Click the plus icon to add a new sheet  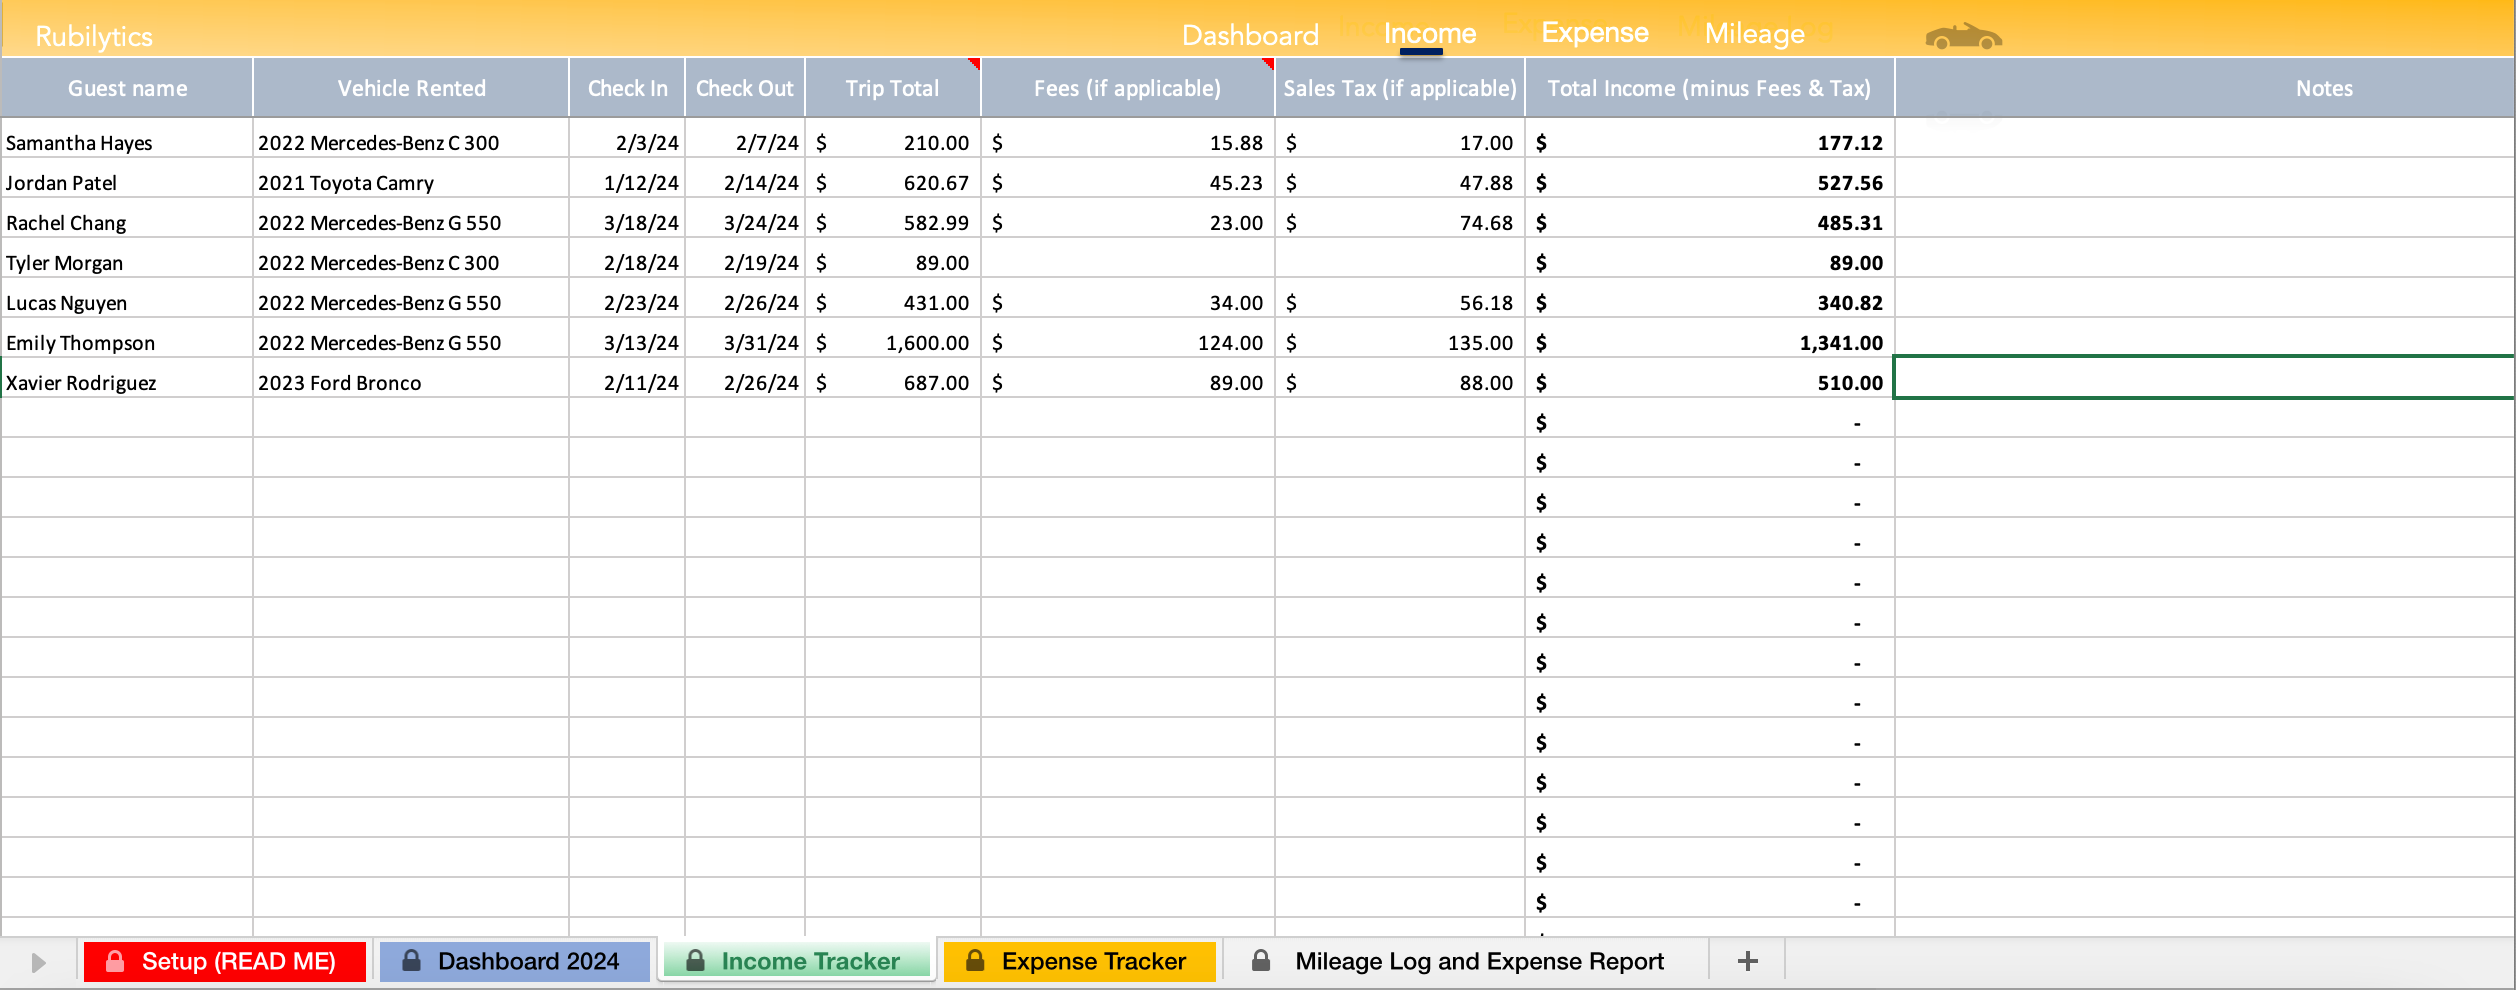coord(1748,960)
